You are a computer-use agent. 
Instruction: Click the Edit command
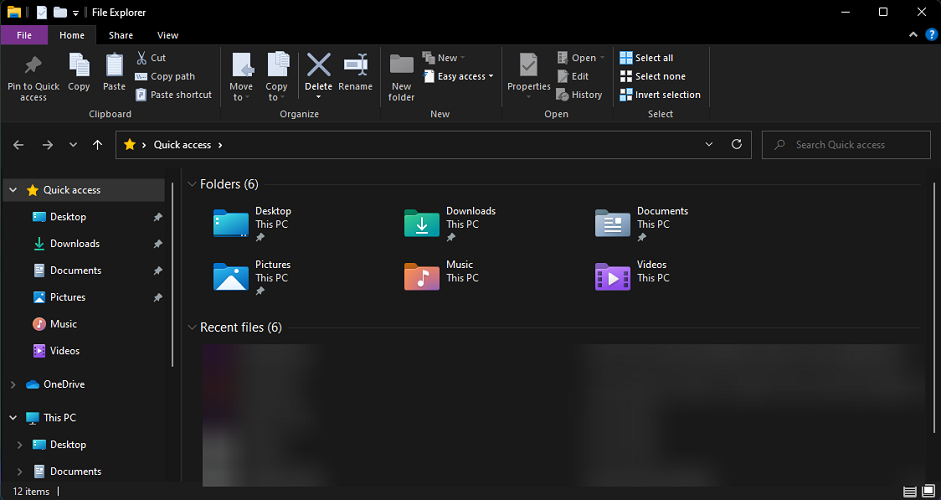point(573,76)
